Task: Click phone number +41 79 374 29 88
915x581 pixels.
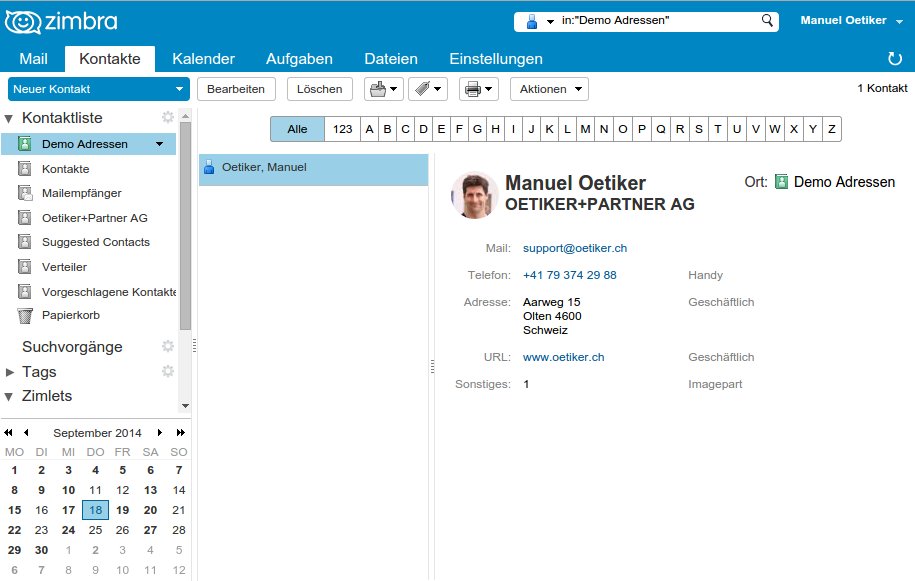Action: point(570,275)
